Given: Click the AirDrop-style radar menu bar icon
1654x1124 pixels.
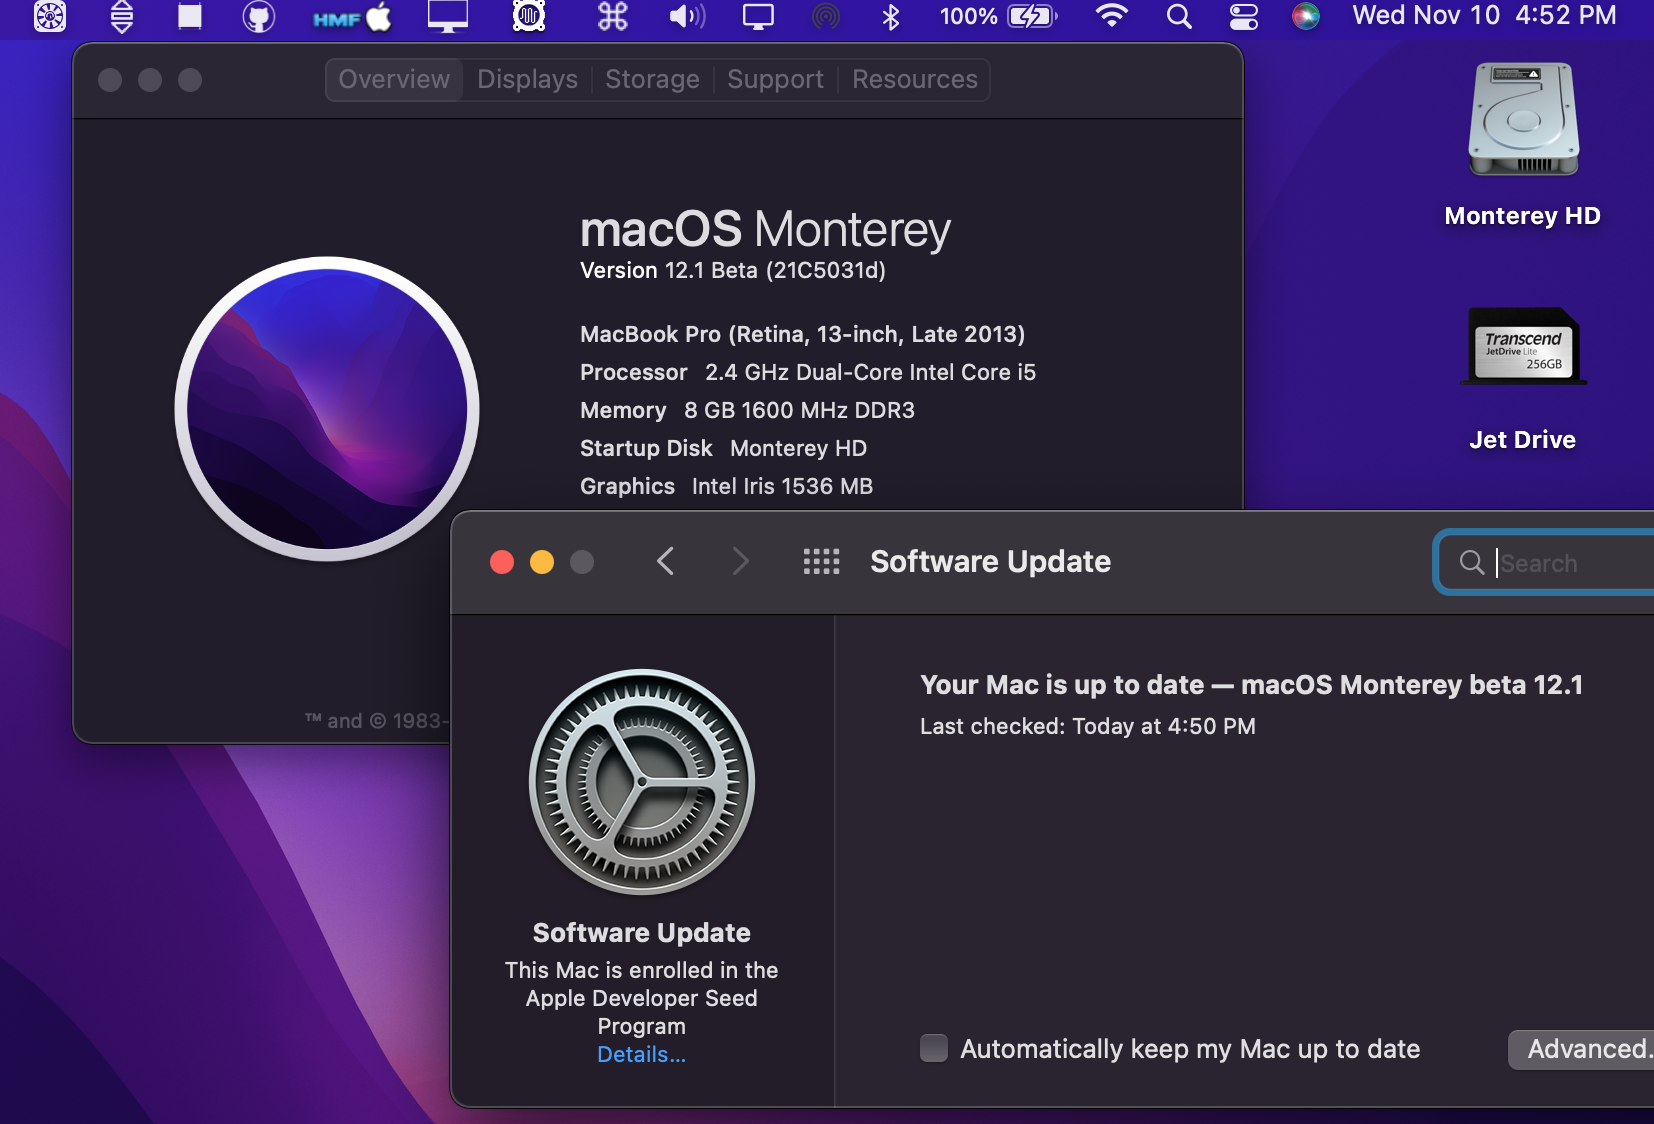Looking at the screenshot, I should 825,16.
